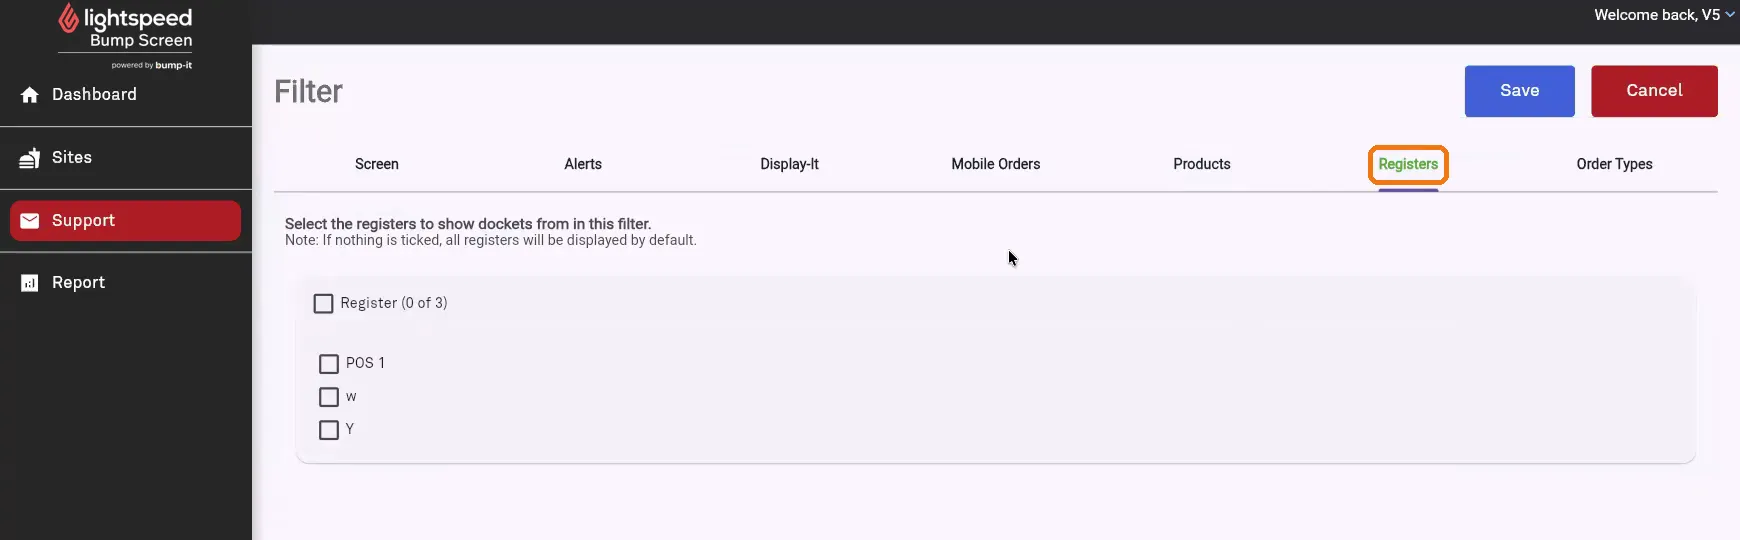Switch to the Order Types tab
1740x540 pixels.
point(1614,164)
